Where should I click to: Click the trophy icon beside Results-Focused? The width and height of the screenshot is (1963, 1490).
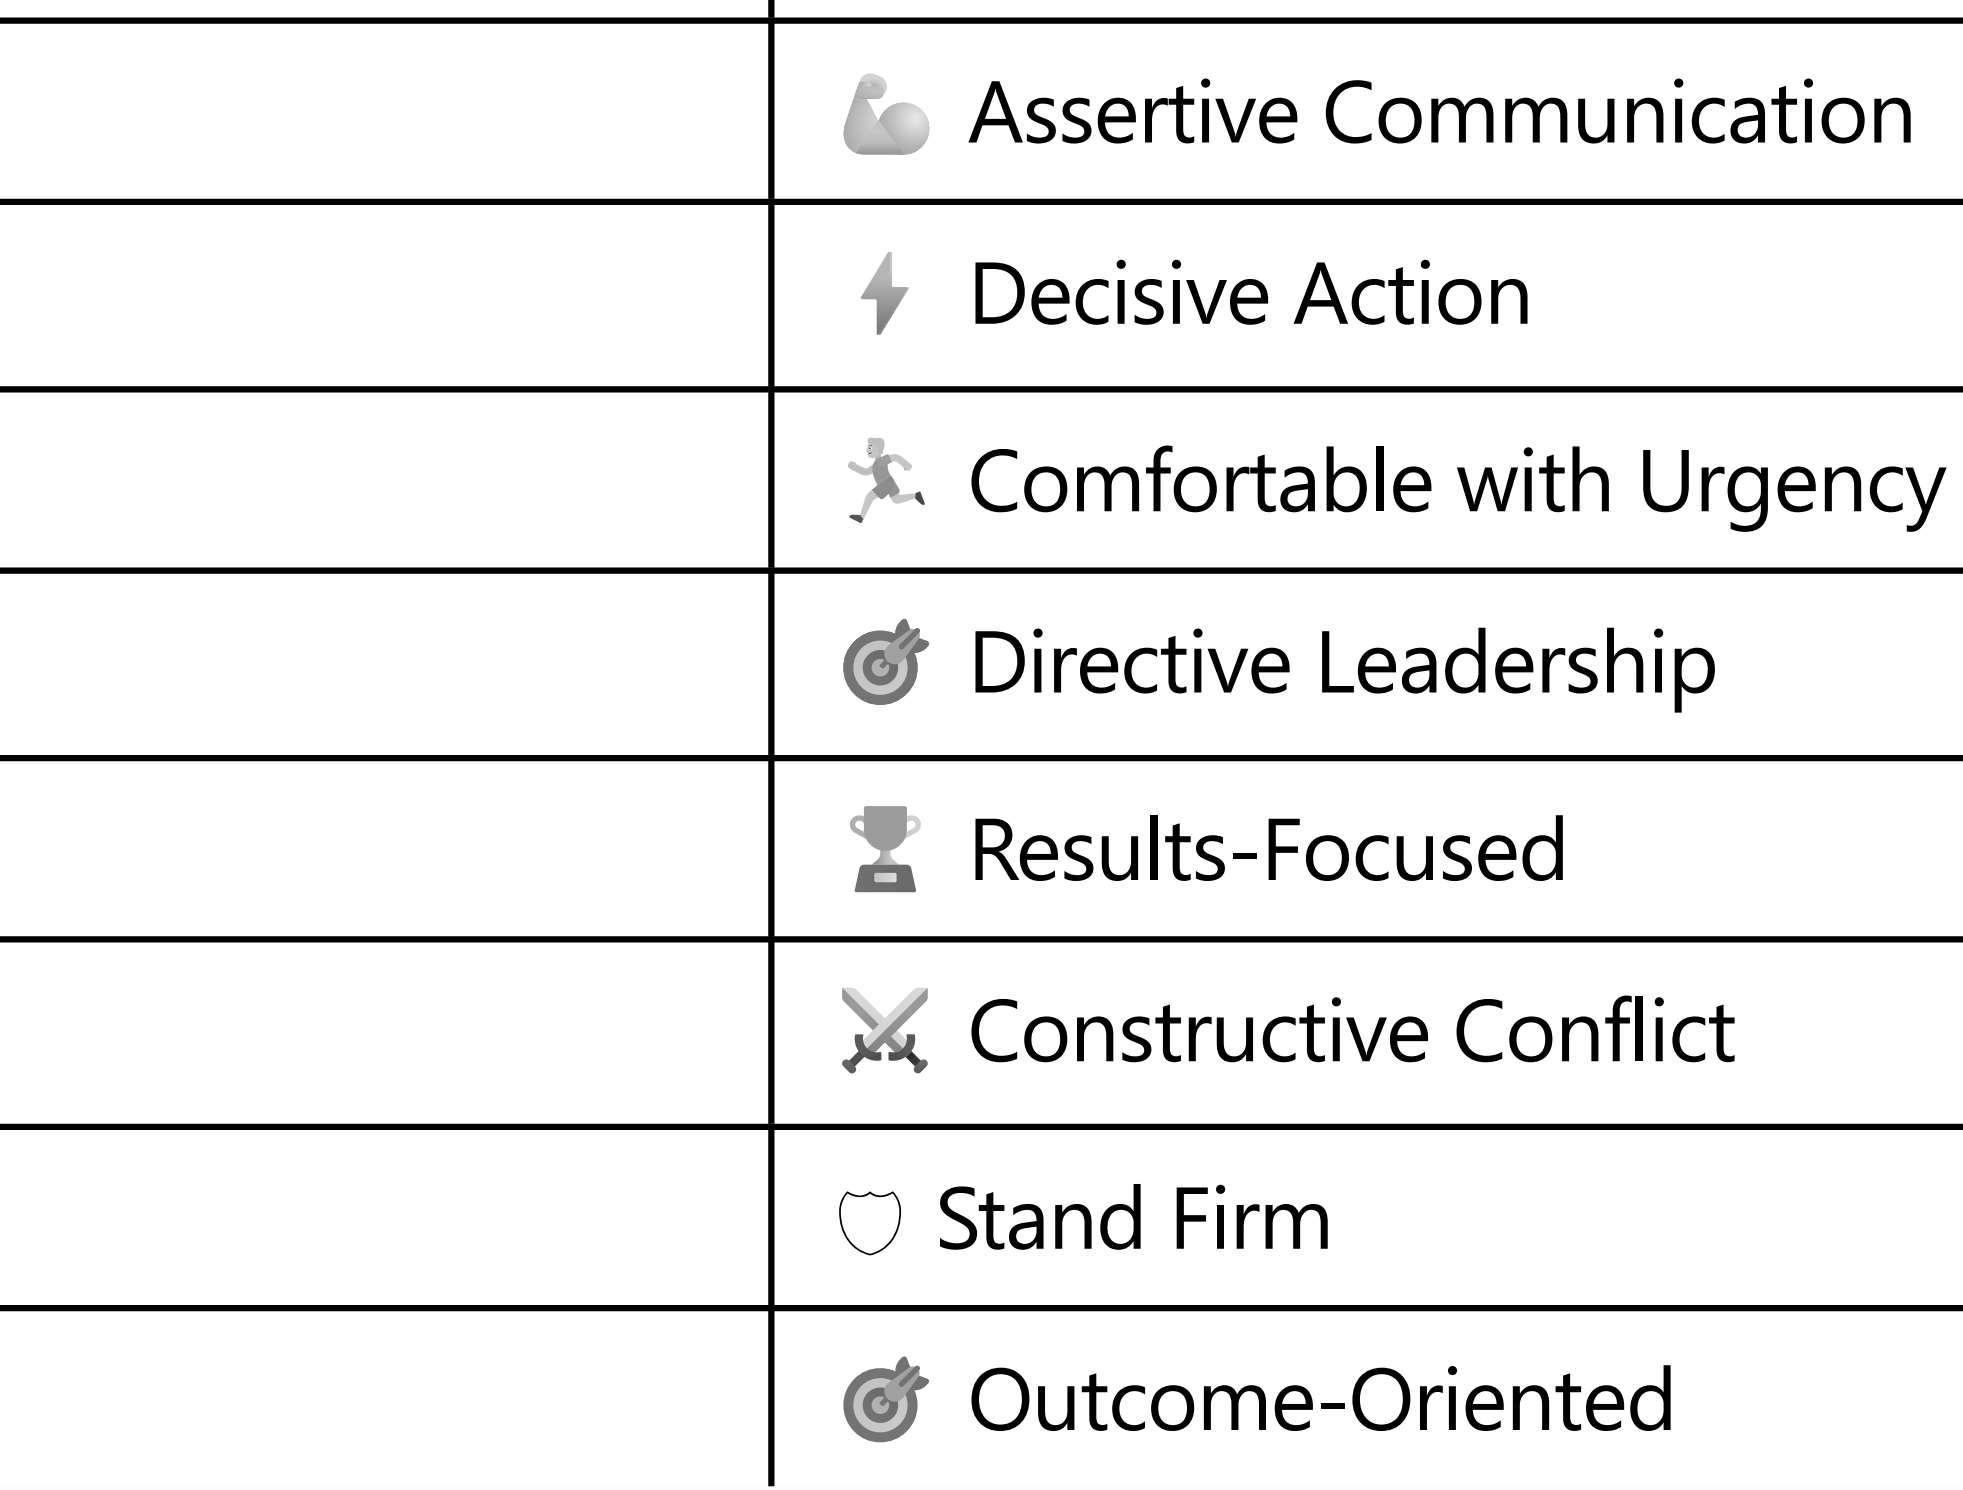click(885, 849)
